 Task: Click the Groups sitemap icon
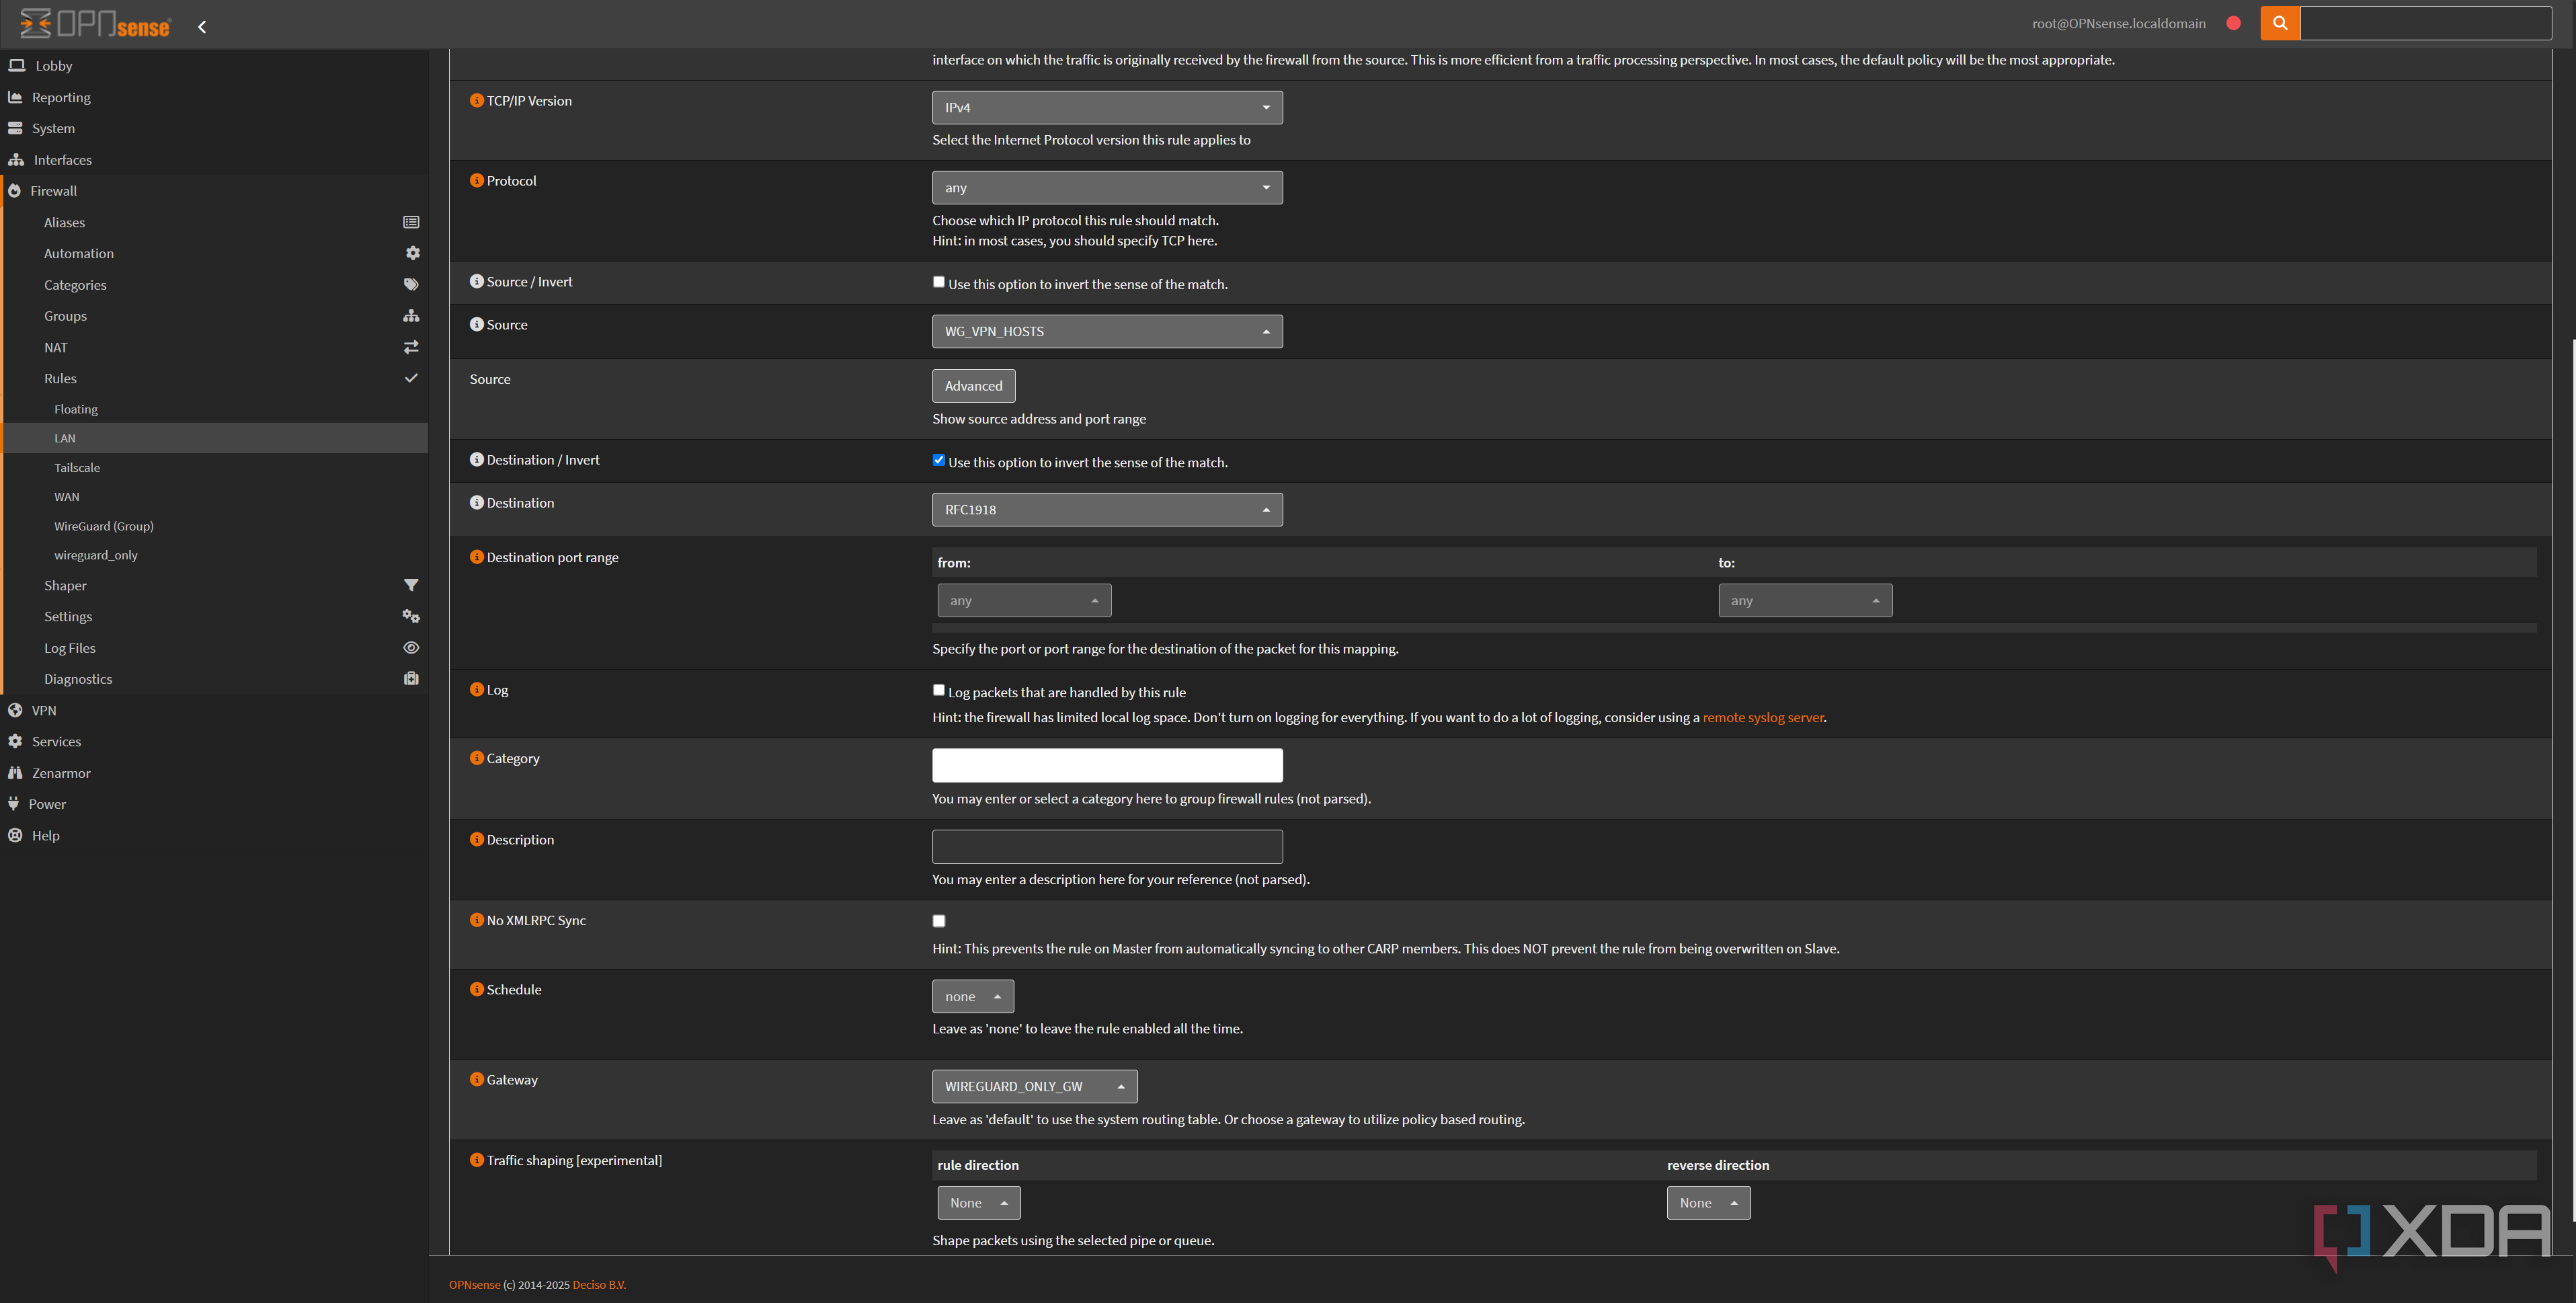411,315
